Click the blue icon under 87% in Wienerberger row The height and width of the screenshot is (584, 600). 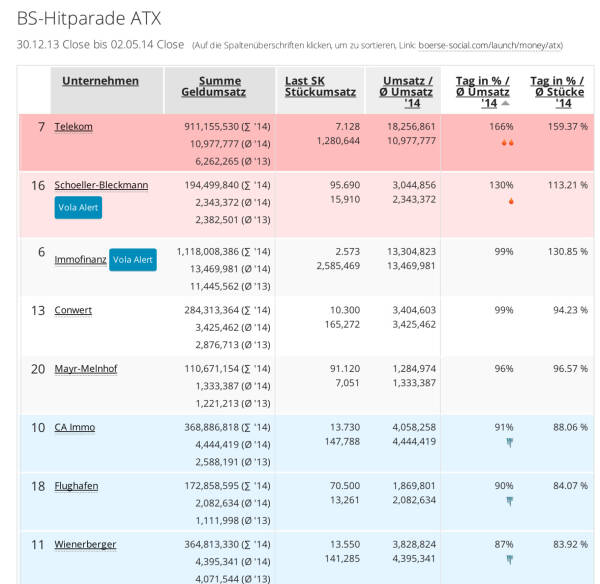coord(510,560)
